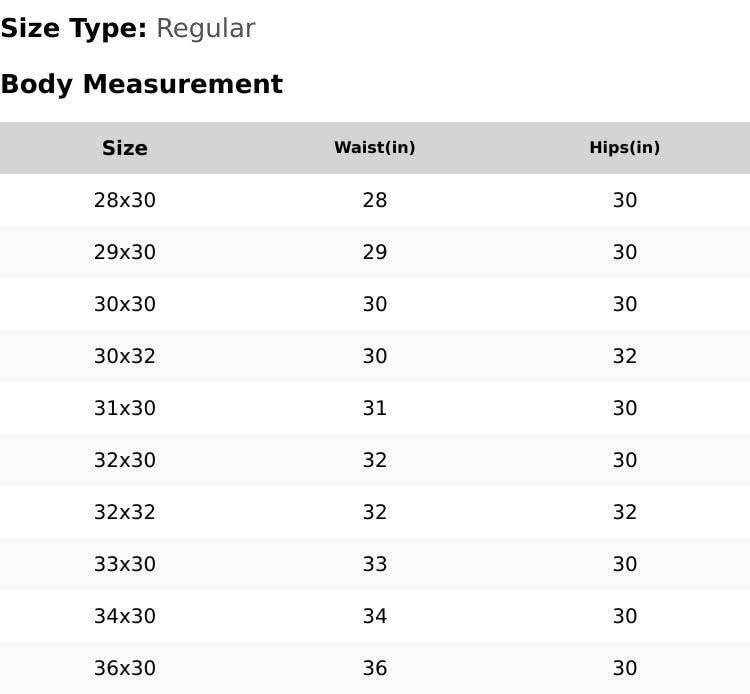Image resolution: width=750 pixels, height=694 pixels.
Task: Select the 29x30 size cell
Action: point(125,252)
